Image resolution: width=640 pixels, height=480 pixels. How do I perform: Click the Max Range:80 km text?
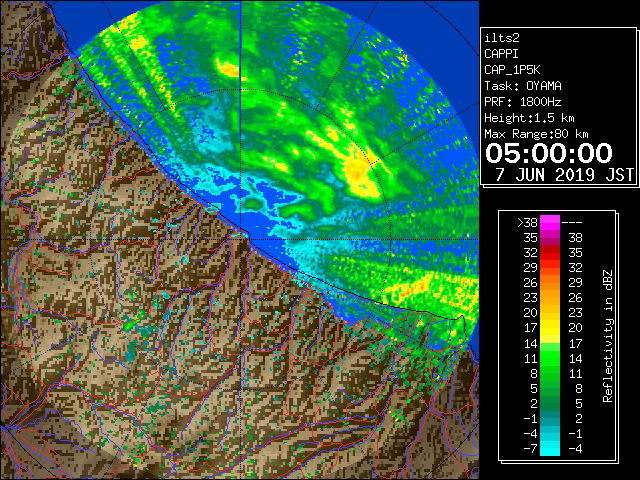[x=536, y=134]
